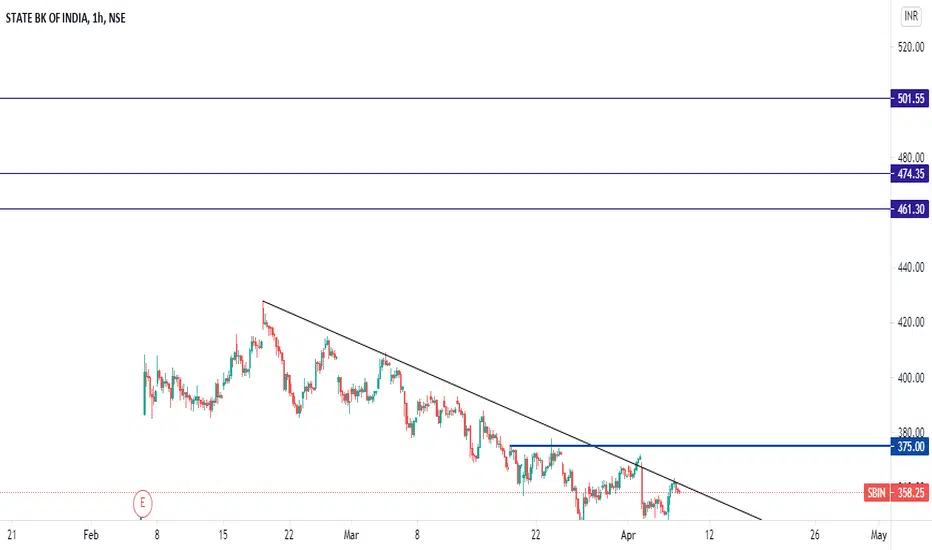The width and height of the screenshot is (932, 550).
Task: Click the Mar label on time axis
Action: pyautogui.click(x=351, y=535)
